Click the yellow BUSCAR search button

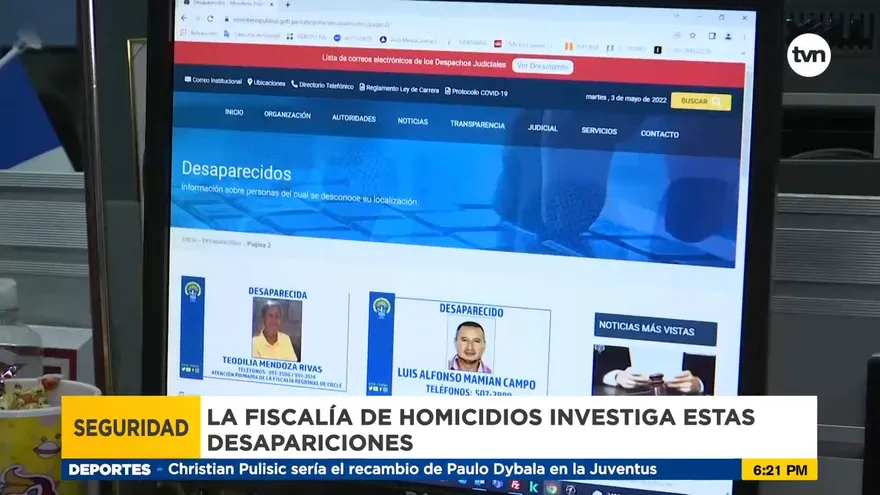point(700,102)
